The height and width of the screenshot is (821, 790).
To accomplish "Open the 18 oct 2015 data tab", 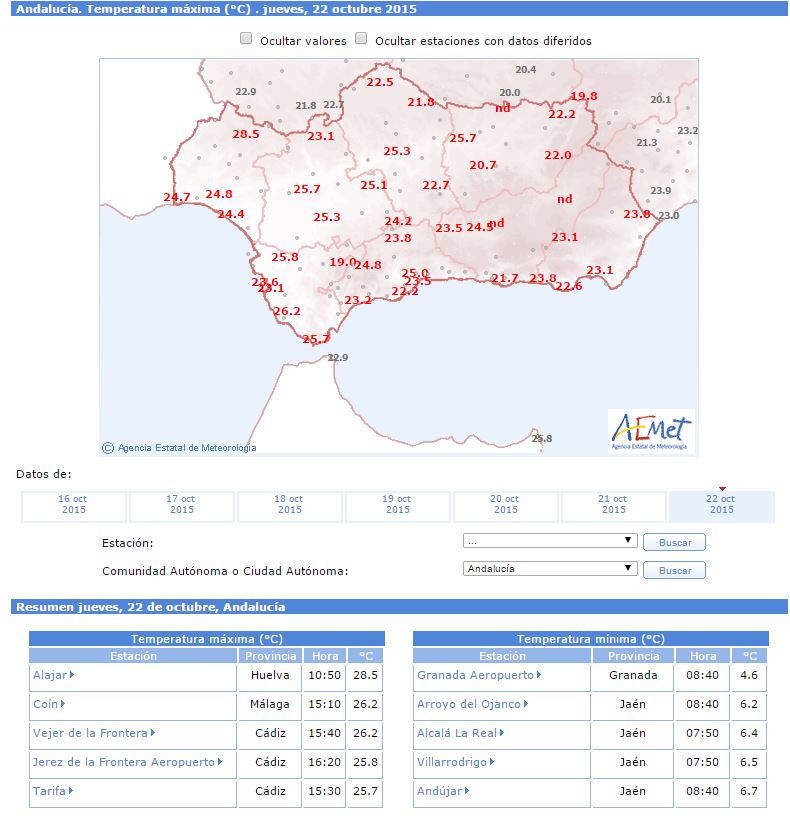I will [x=290, y=506].
